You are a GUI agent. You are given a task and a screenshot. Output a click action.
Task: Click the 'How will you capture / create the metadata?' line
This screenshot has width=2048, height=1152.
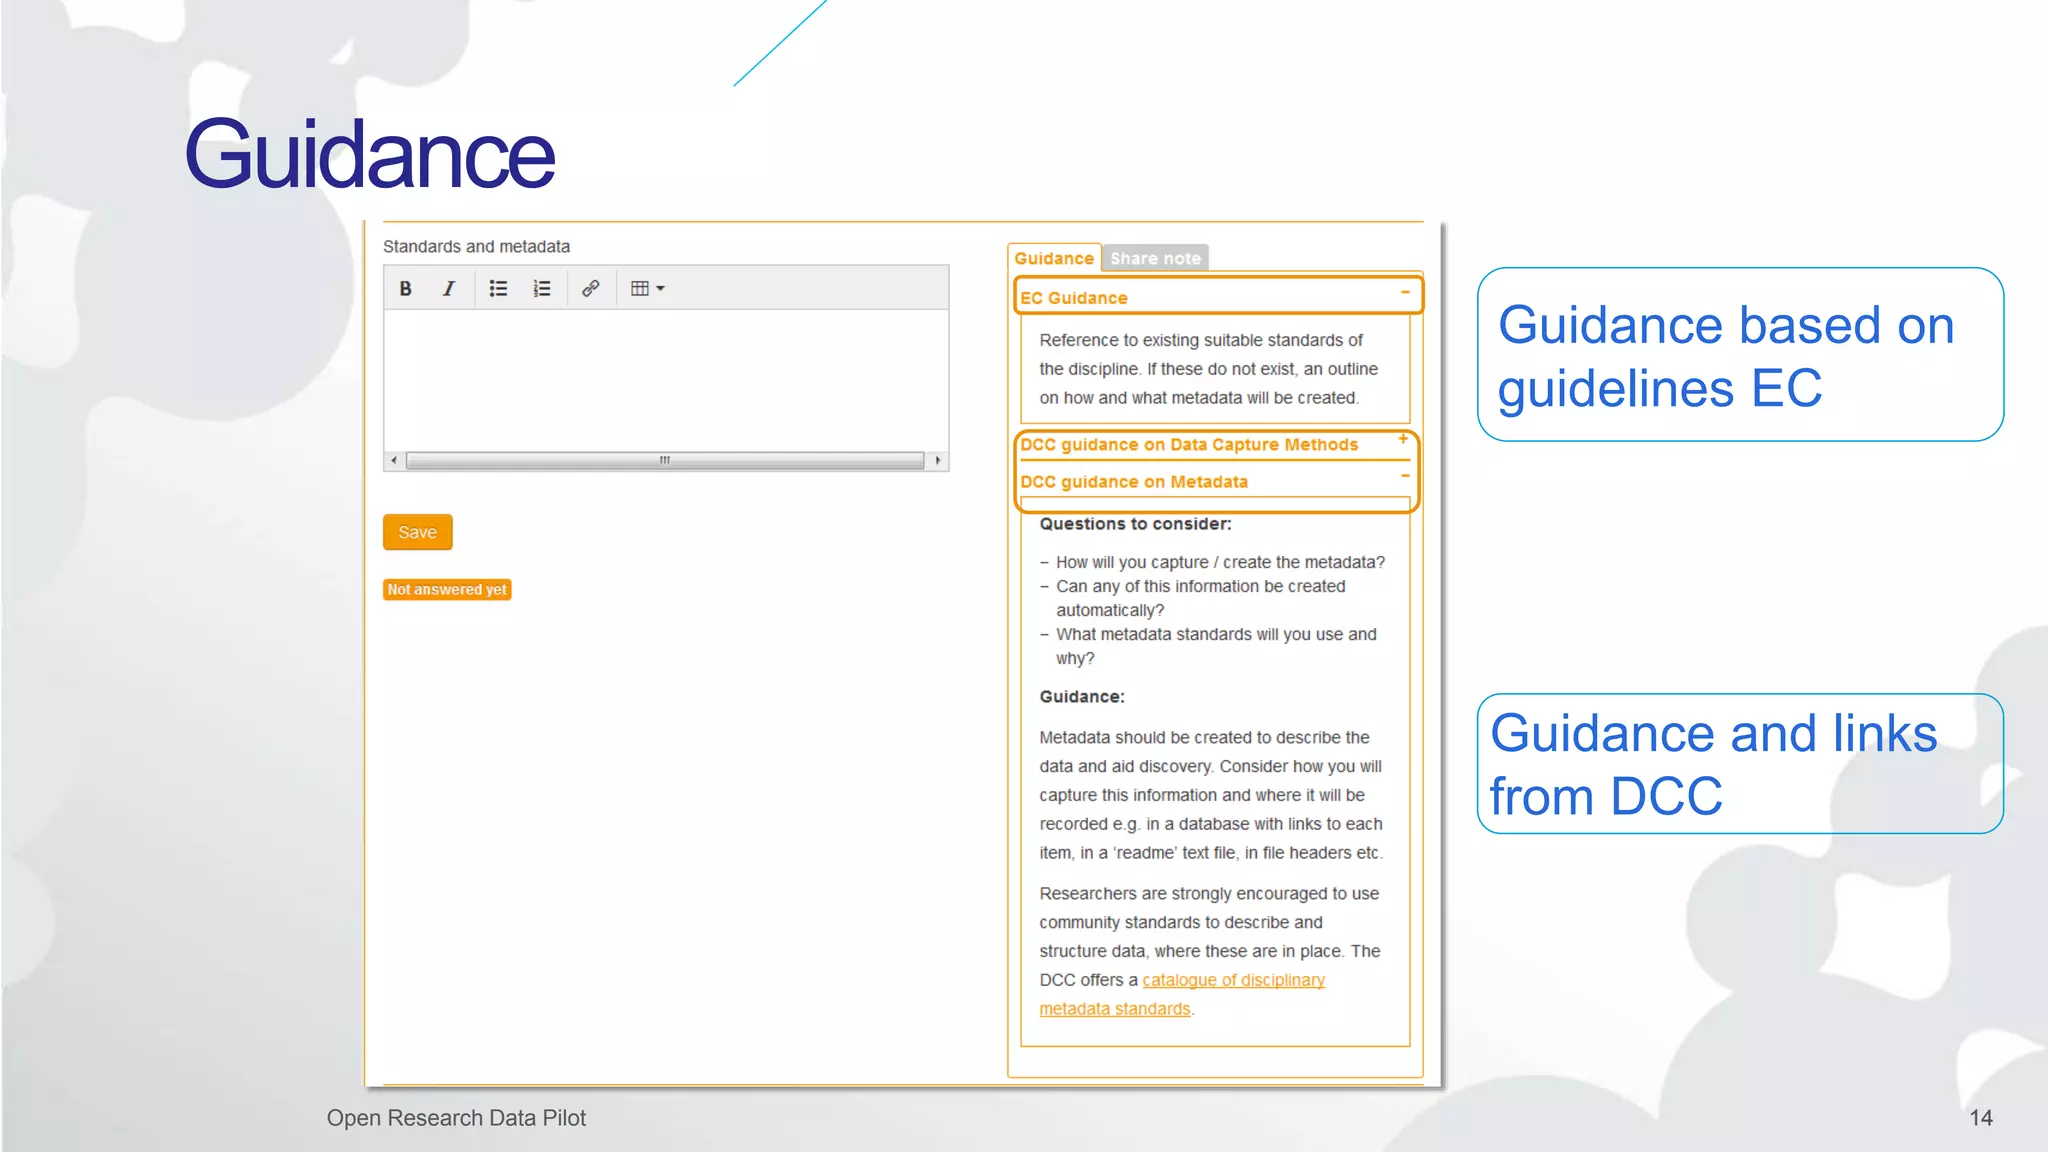[1220, 563]
